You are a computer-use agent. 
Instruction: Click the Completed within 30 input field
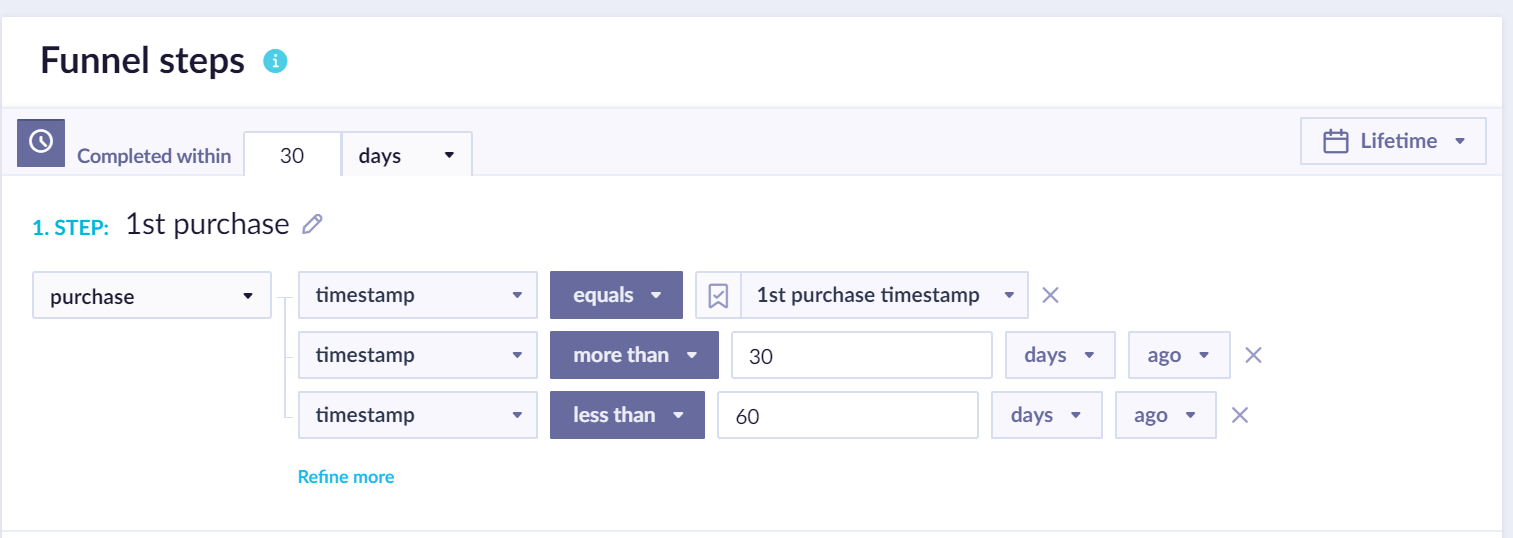292,155
